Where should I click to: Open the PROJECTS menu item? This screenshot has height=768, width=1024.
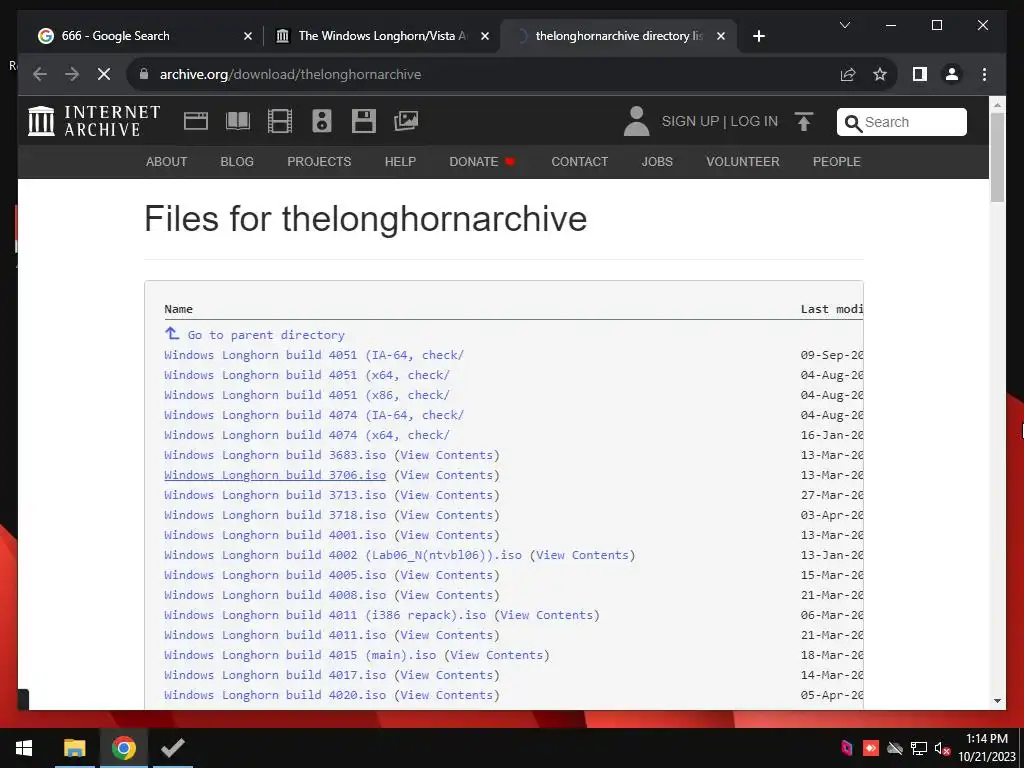point(319,162)
